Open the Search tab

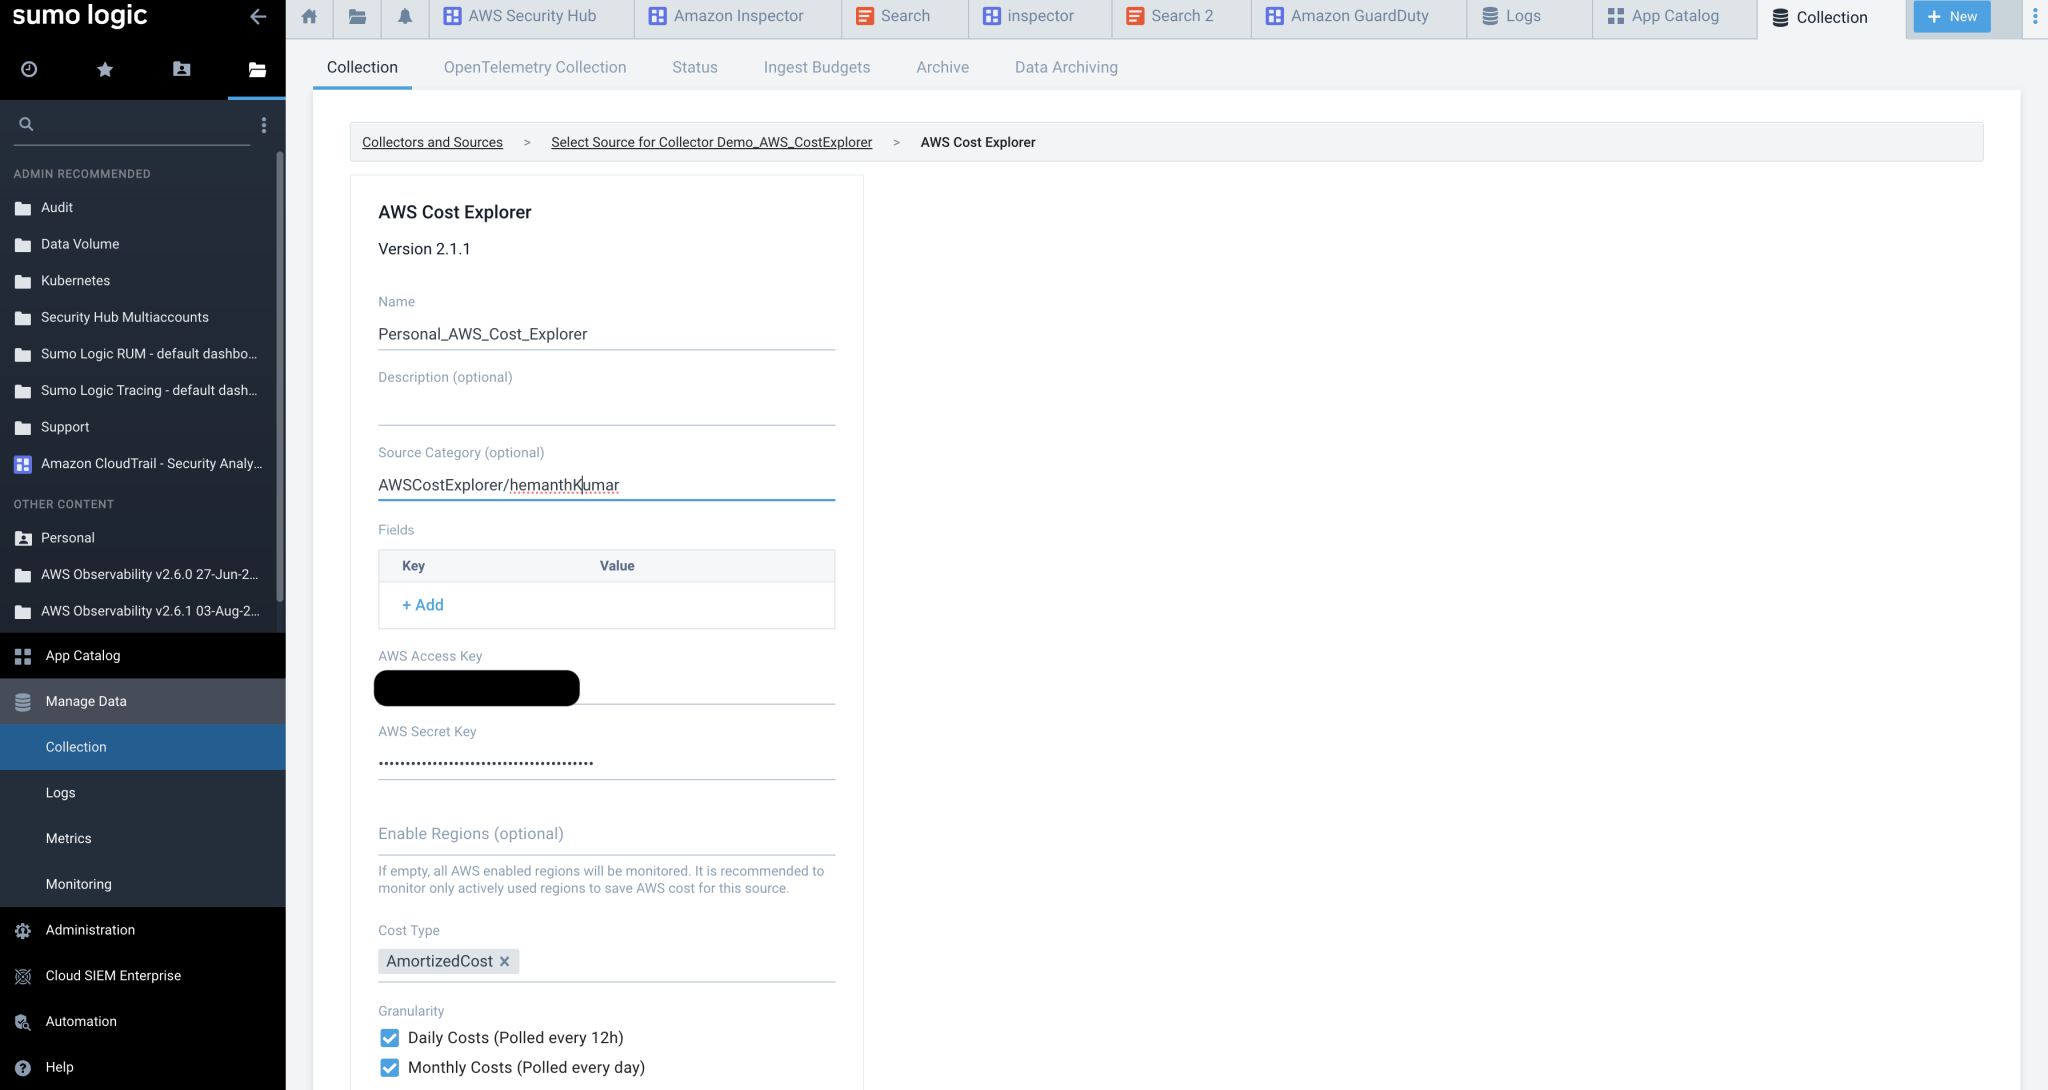(x=904, y=17)
